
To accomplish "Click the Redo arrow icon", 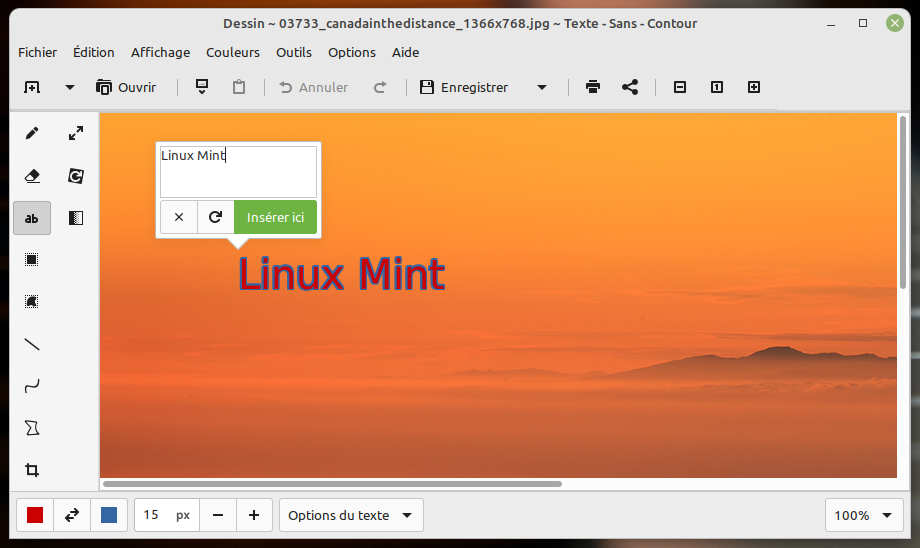I will click(x=380, y=87).
